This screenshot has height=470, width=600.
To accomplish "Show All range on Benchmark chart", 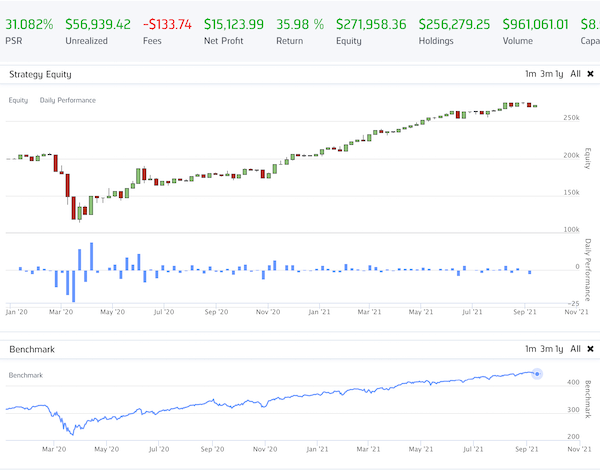I will pyautogui.click(x=575, y=349).
